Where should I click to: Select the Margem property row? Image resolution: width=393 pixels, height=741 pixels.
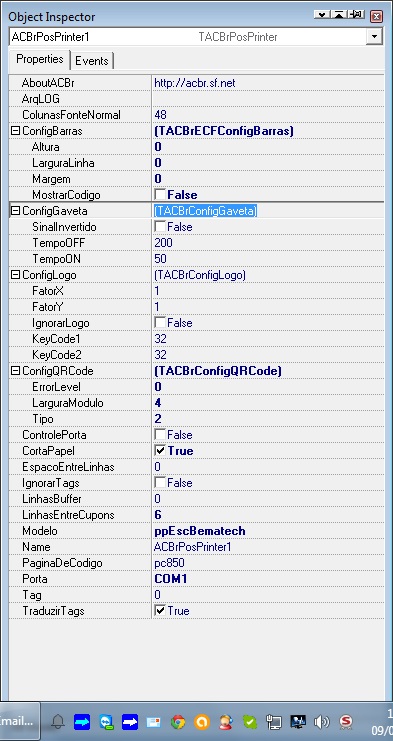[196, 179]
